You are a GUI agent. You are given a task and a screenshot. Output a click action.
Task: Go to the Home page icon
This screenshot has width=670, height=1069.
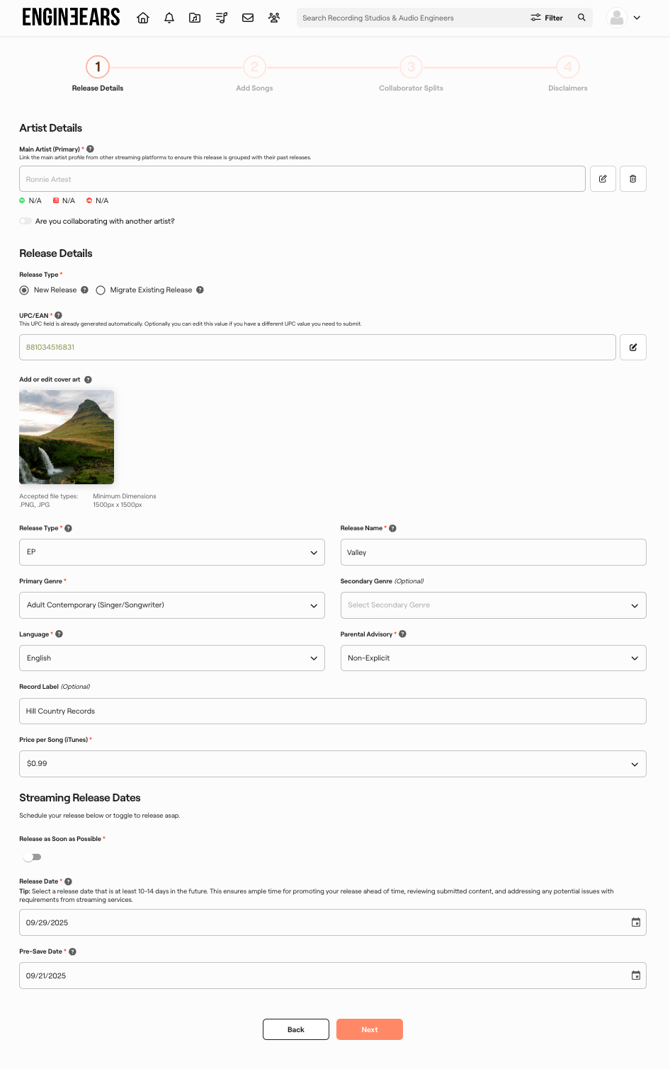click(143, 18)
